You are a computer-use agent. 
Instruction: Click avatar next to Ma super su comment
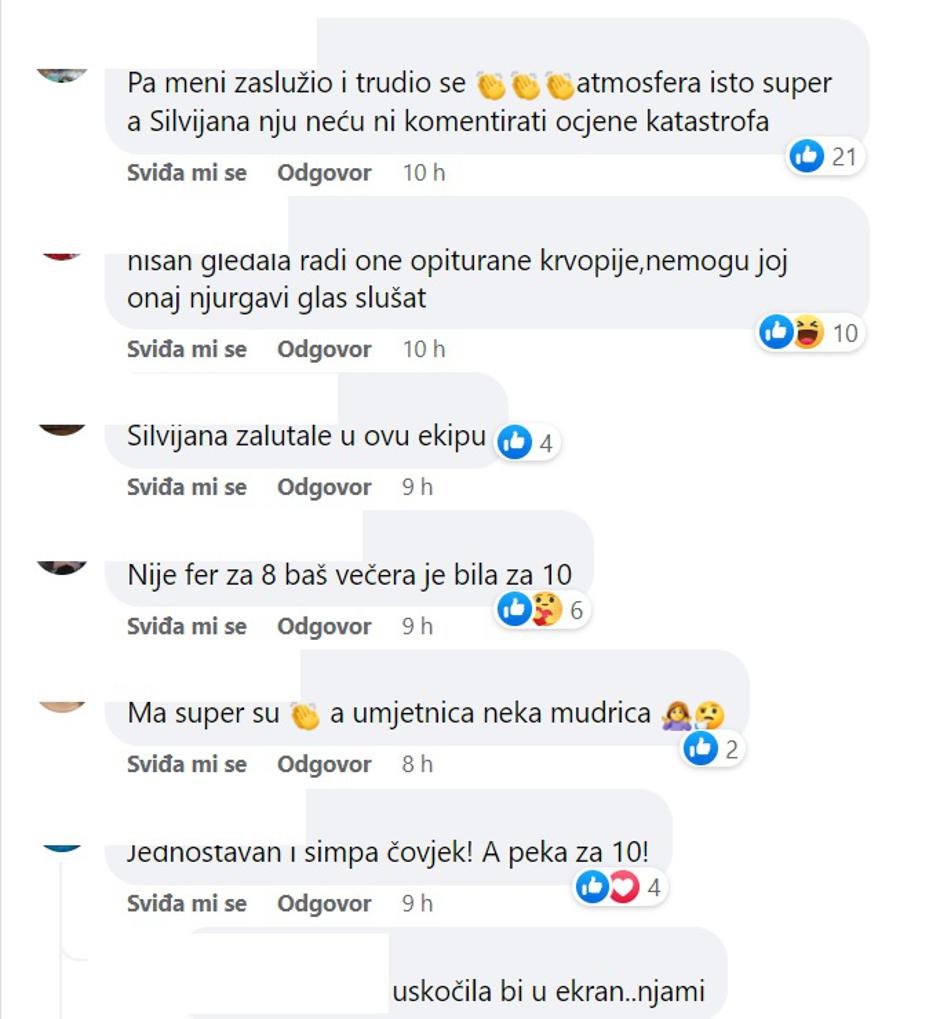point(62,707)
